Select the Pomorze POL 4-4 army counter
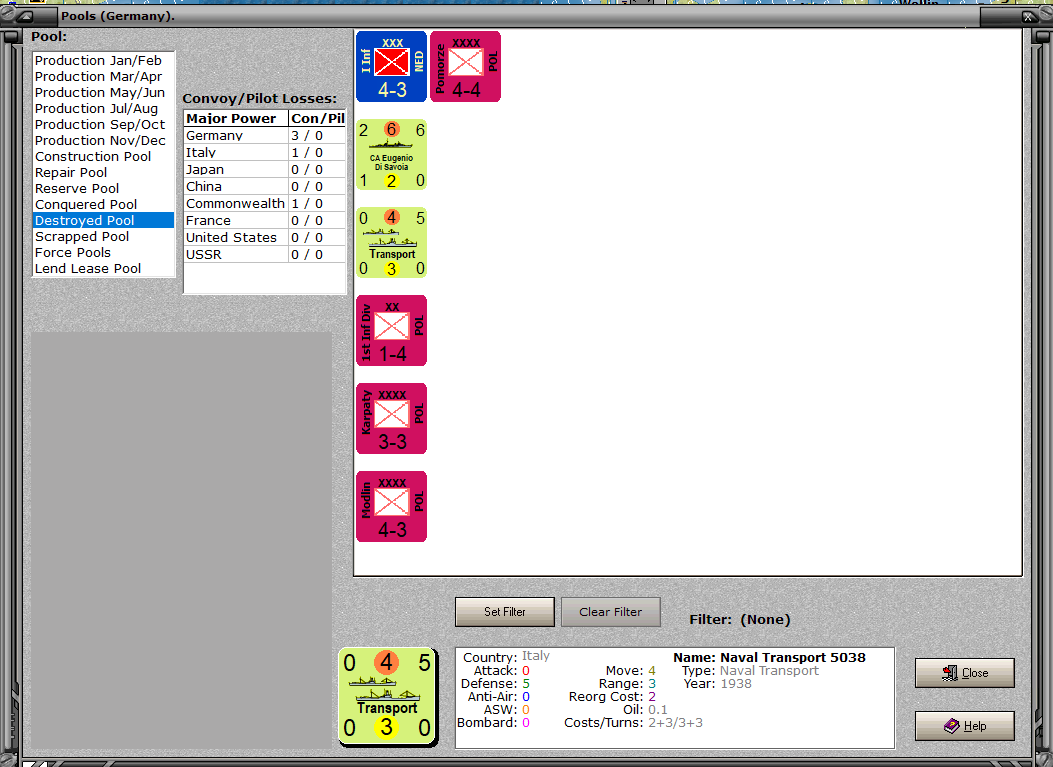 (x=465, y=66)
